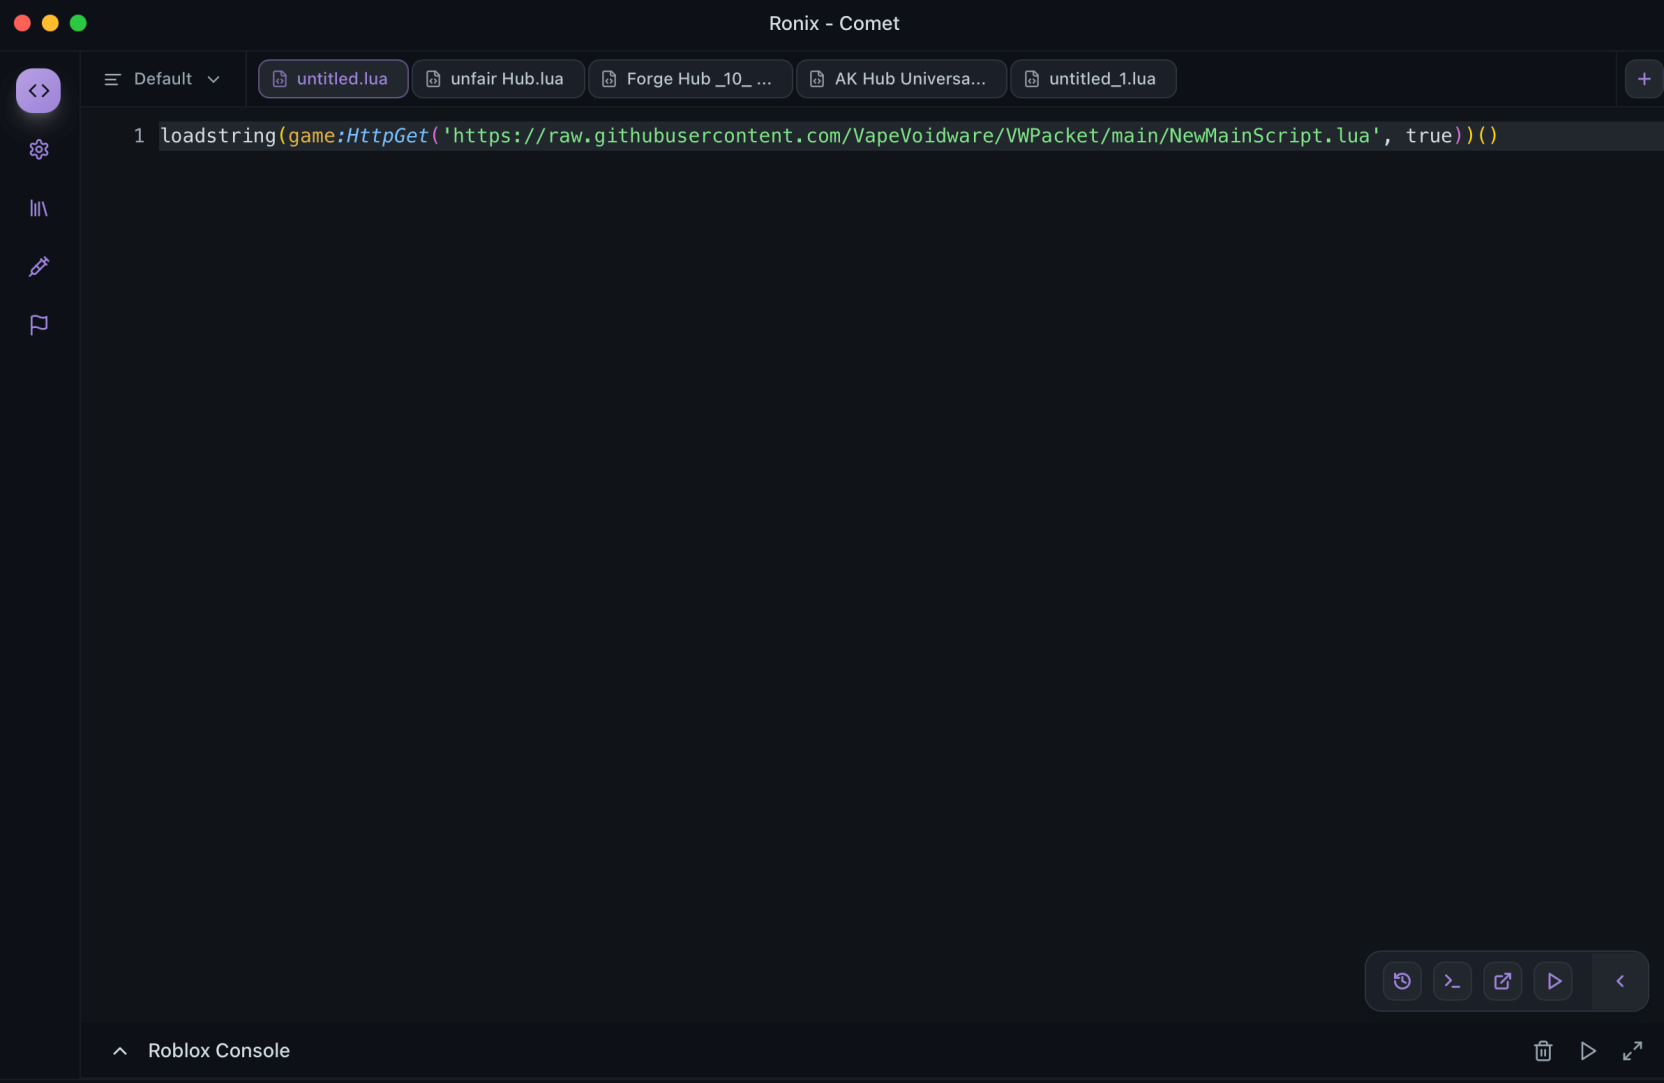Collapse the floating toolbar with left chevron
1664x1083 pixels.
coord(1621,981)
